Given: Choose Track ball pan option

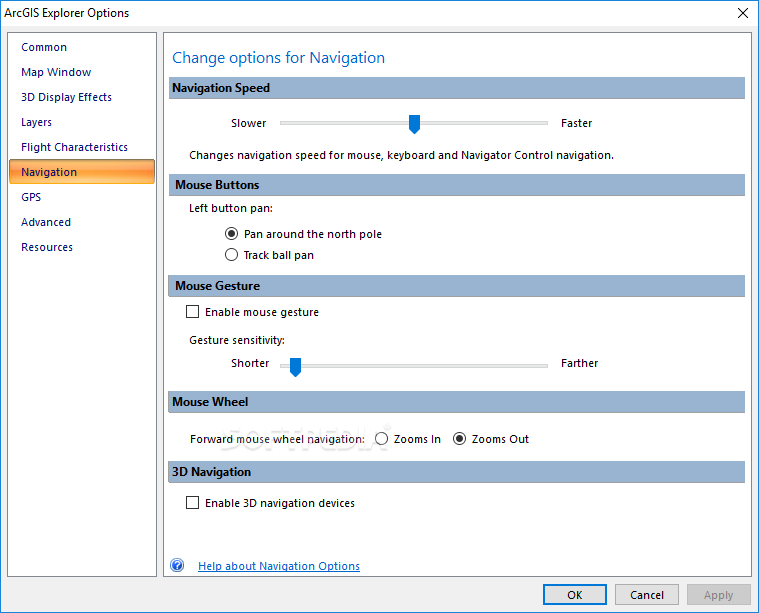Looking at the screenshot, I should click(x=231, y=255).
